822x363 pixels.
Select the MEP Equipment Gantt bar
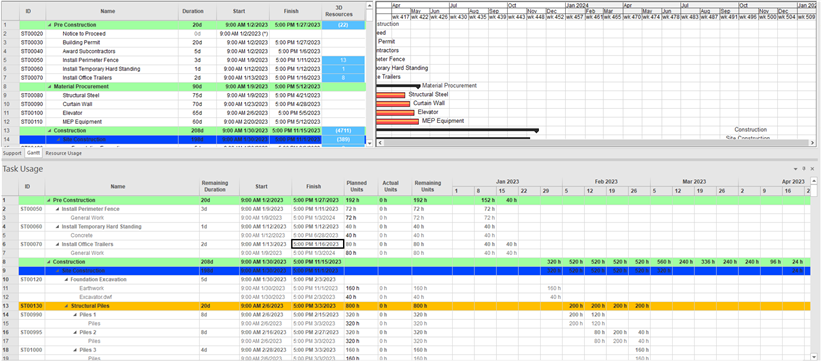(397, 121)
